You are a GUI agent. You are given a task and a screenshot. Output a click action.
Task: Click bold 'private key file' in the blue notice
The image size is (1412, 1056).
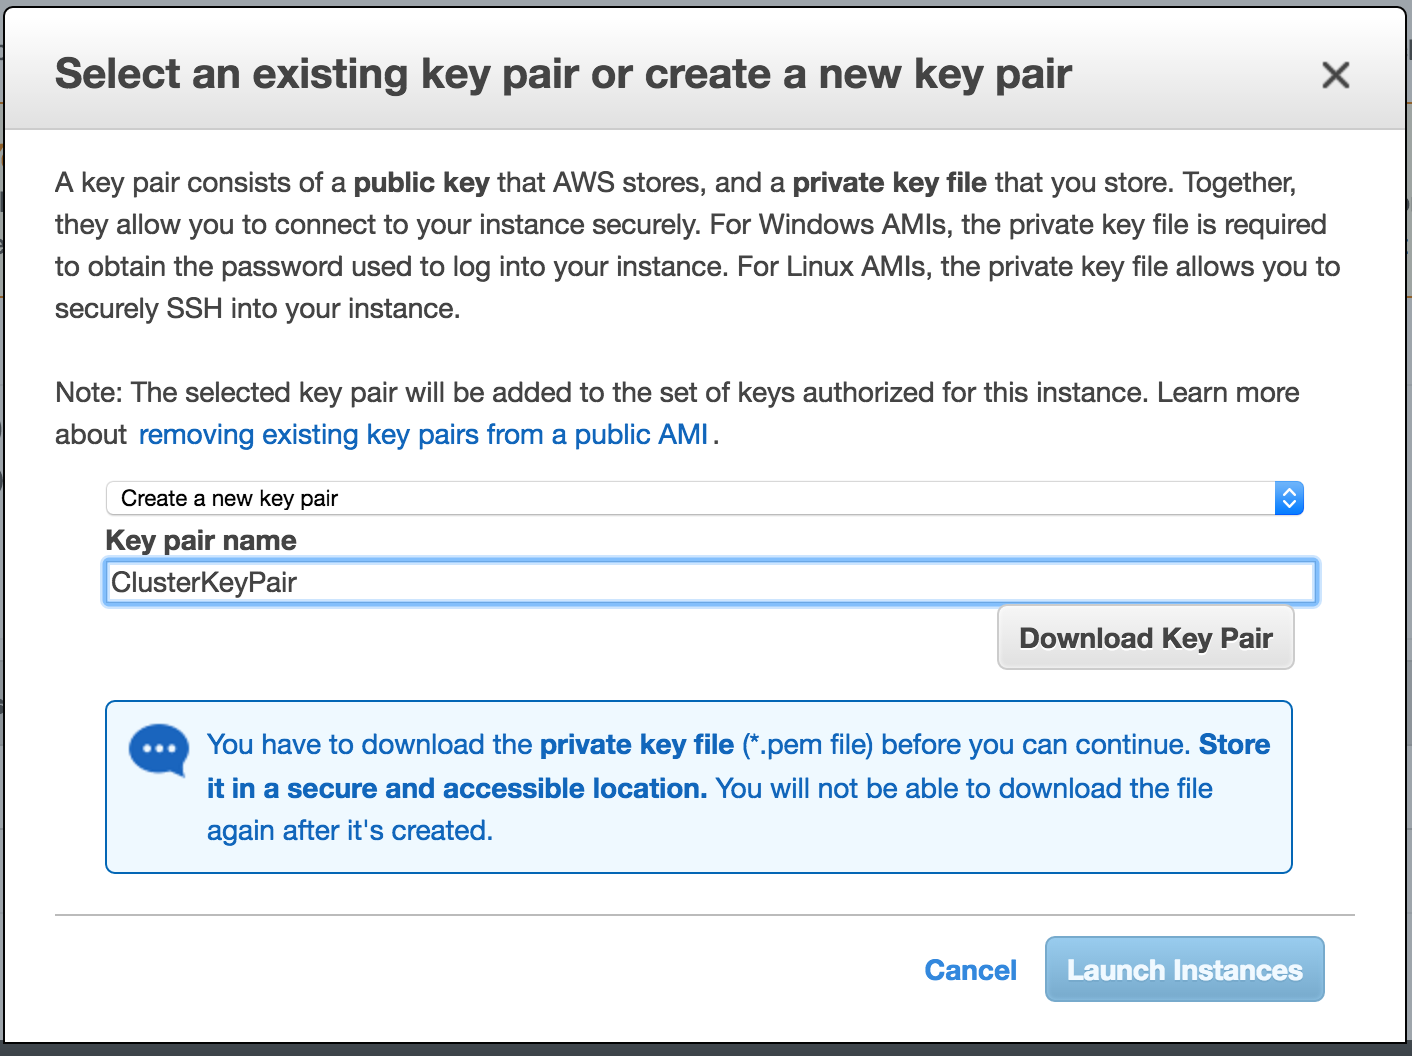(637, 745)
